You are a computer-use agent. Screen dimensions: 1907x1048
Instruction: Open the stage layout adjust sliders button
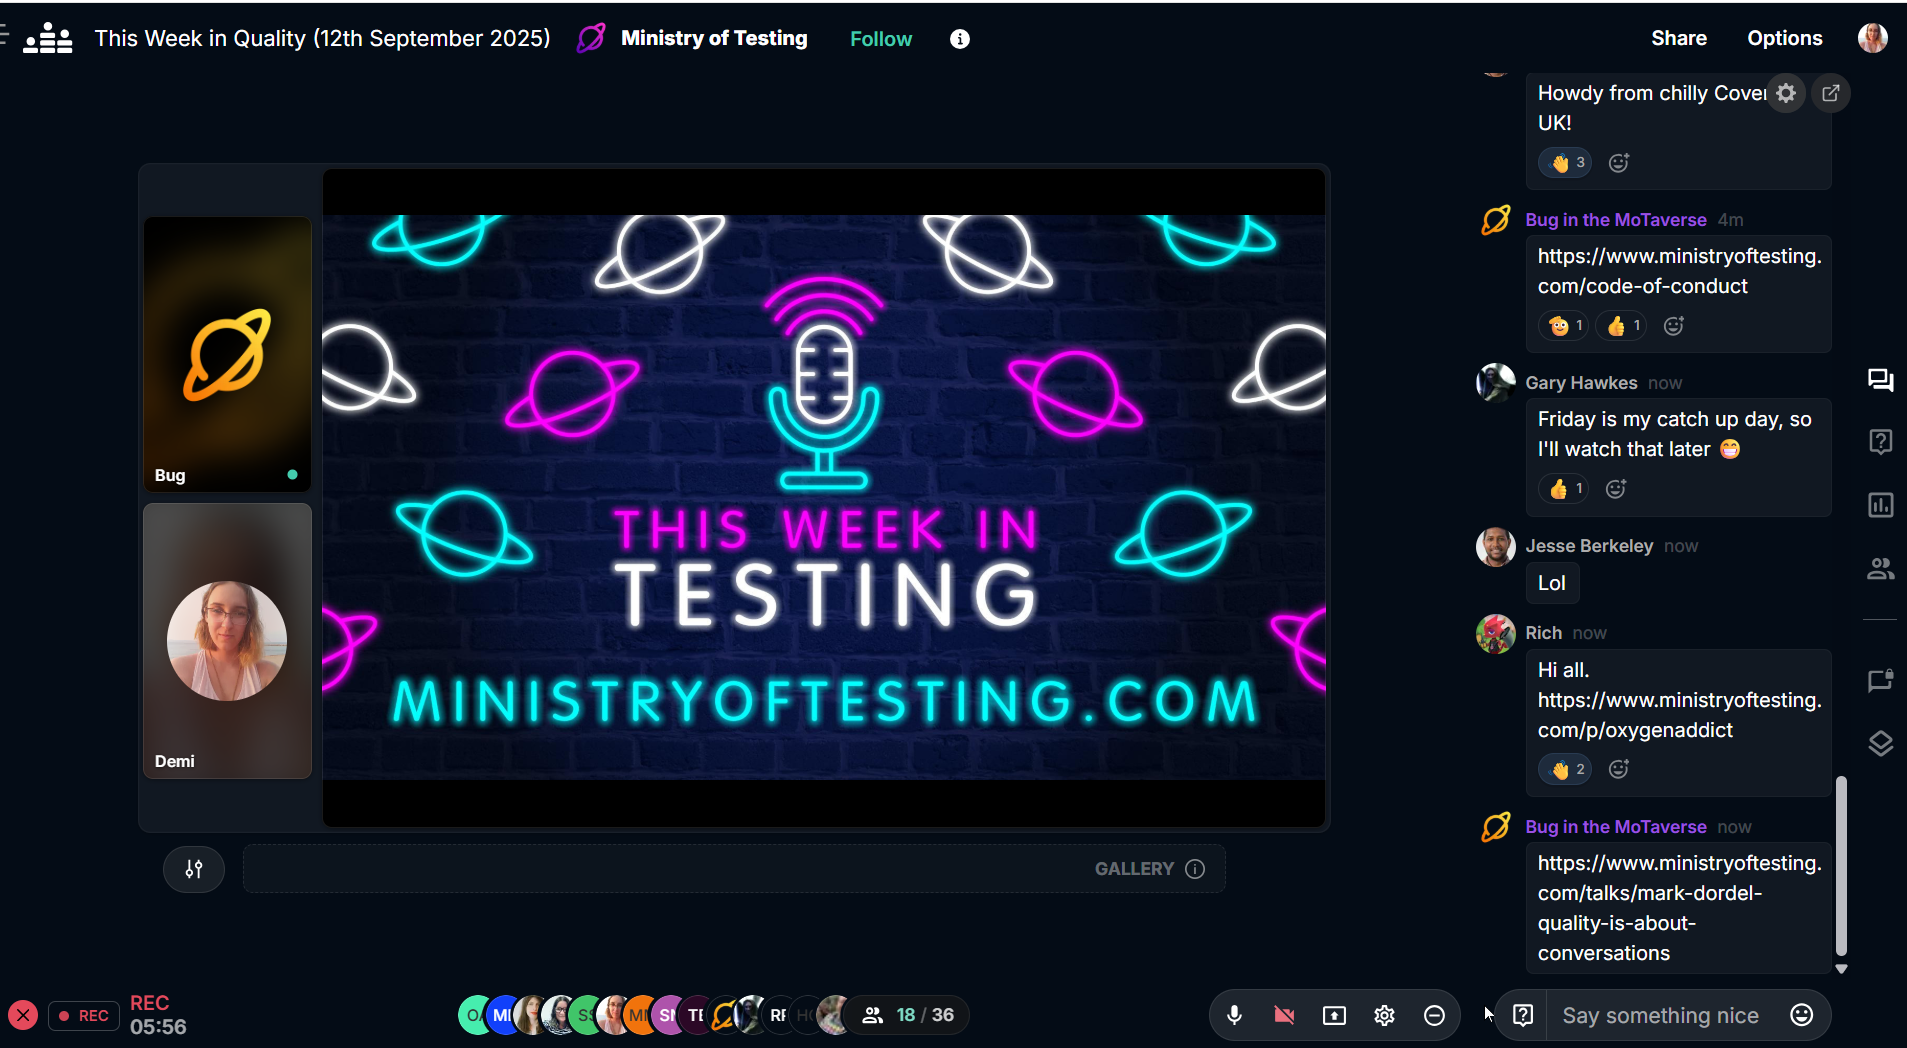194,869
